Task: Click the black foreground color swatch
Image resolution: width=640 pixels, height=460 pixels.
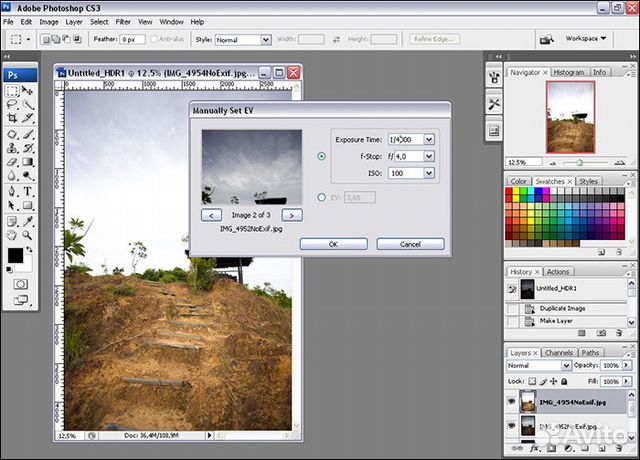Action: tap(16, 255)
